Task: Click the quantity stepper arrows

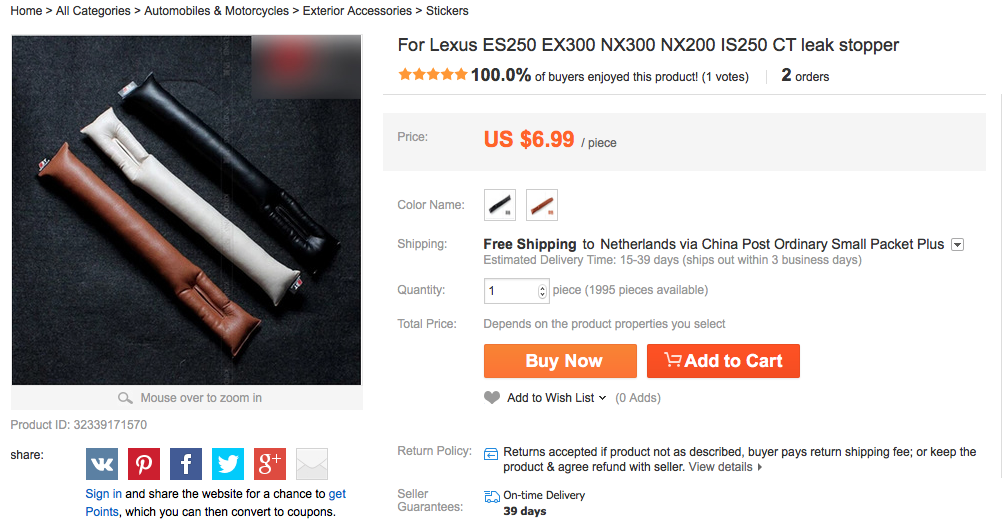Action: (543, 291)
